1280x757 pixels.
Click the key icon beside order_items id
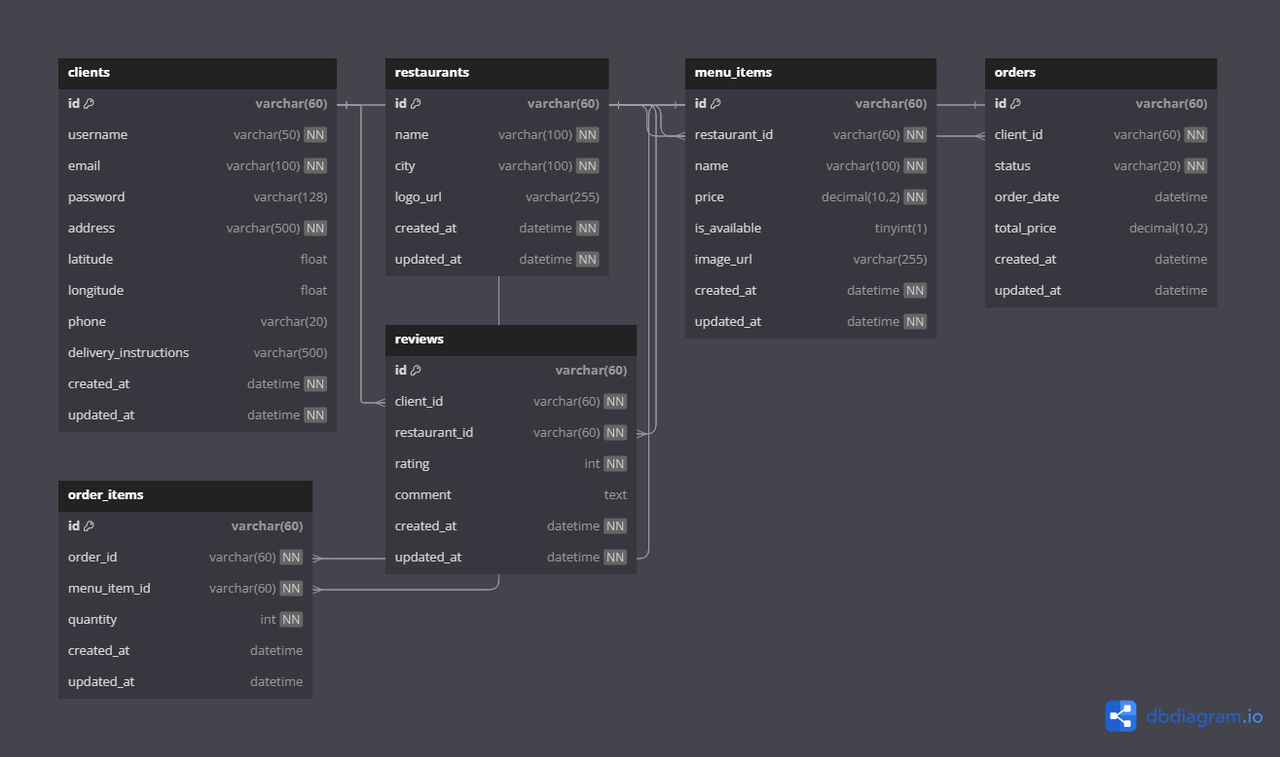point(89,527)
